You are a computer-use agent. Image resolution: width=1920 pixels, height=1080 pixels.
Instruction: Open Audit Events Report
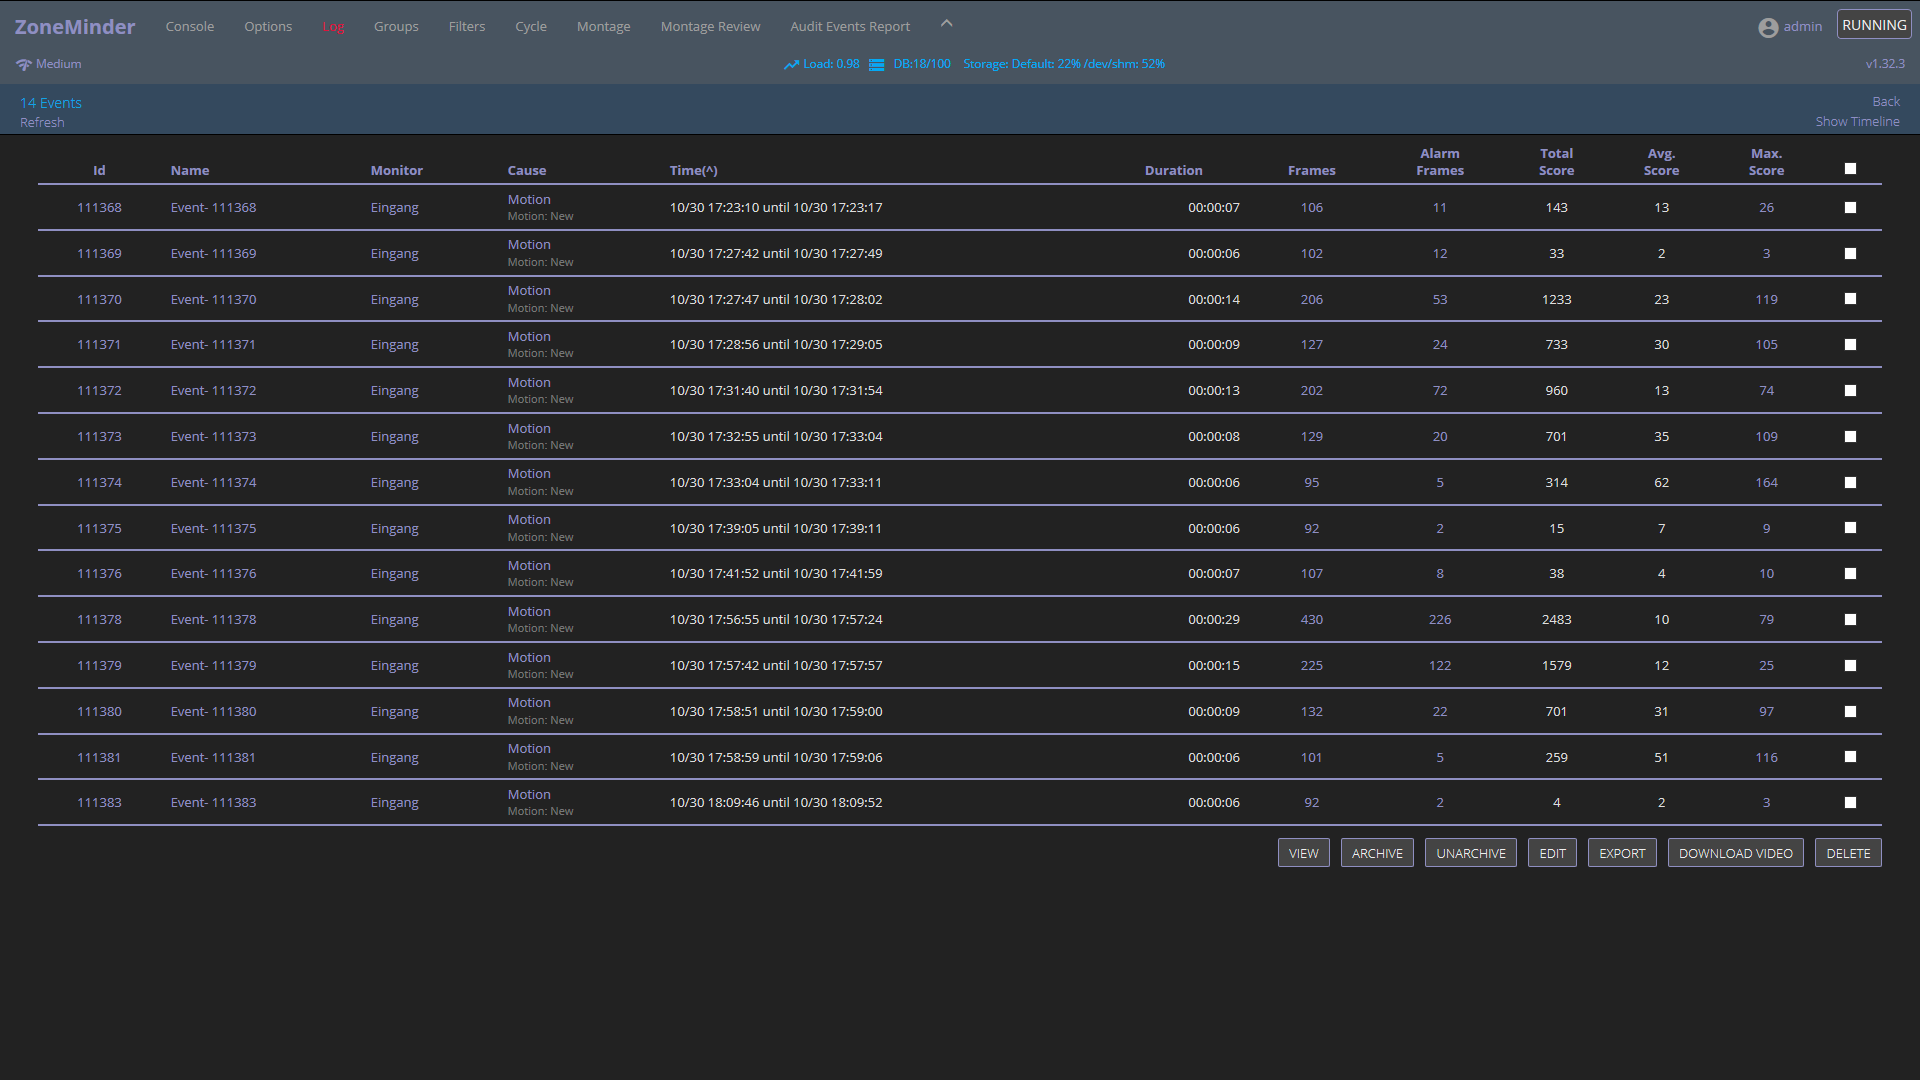[850, 27]
